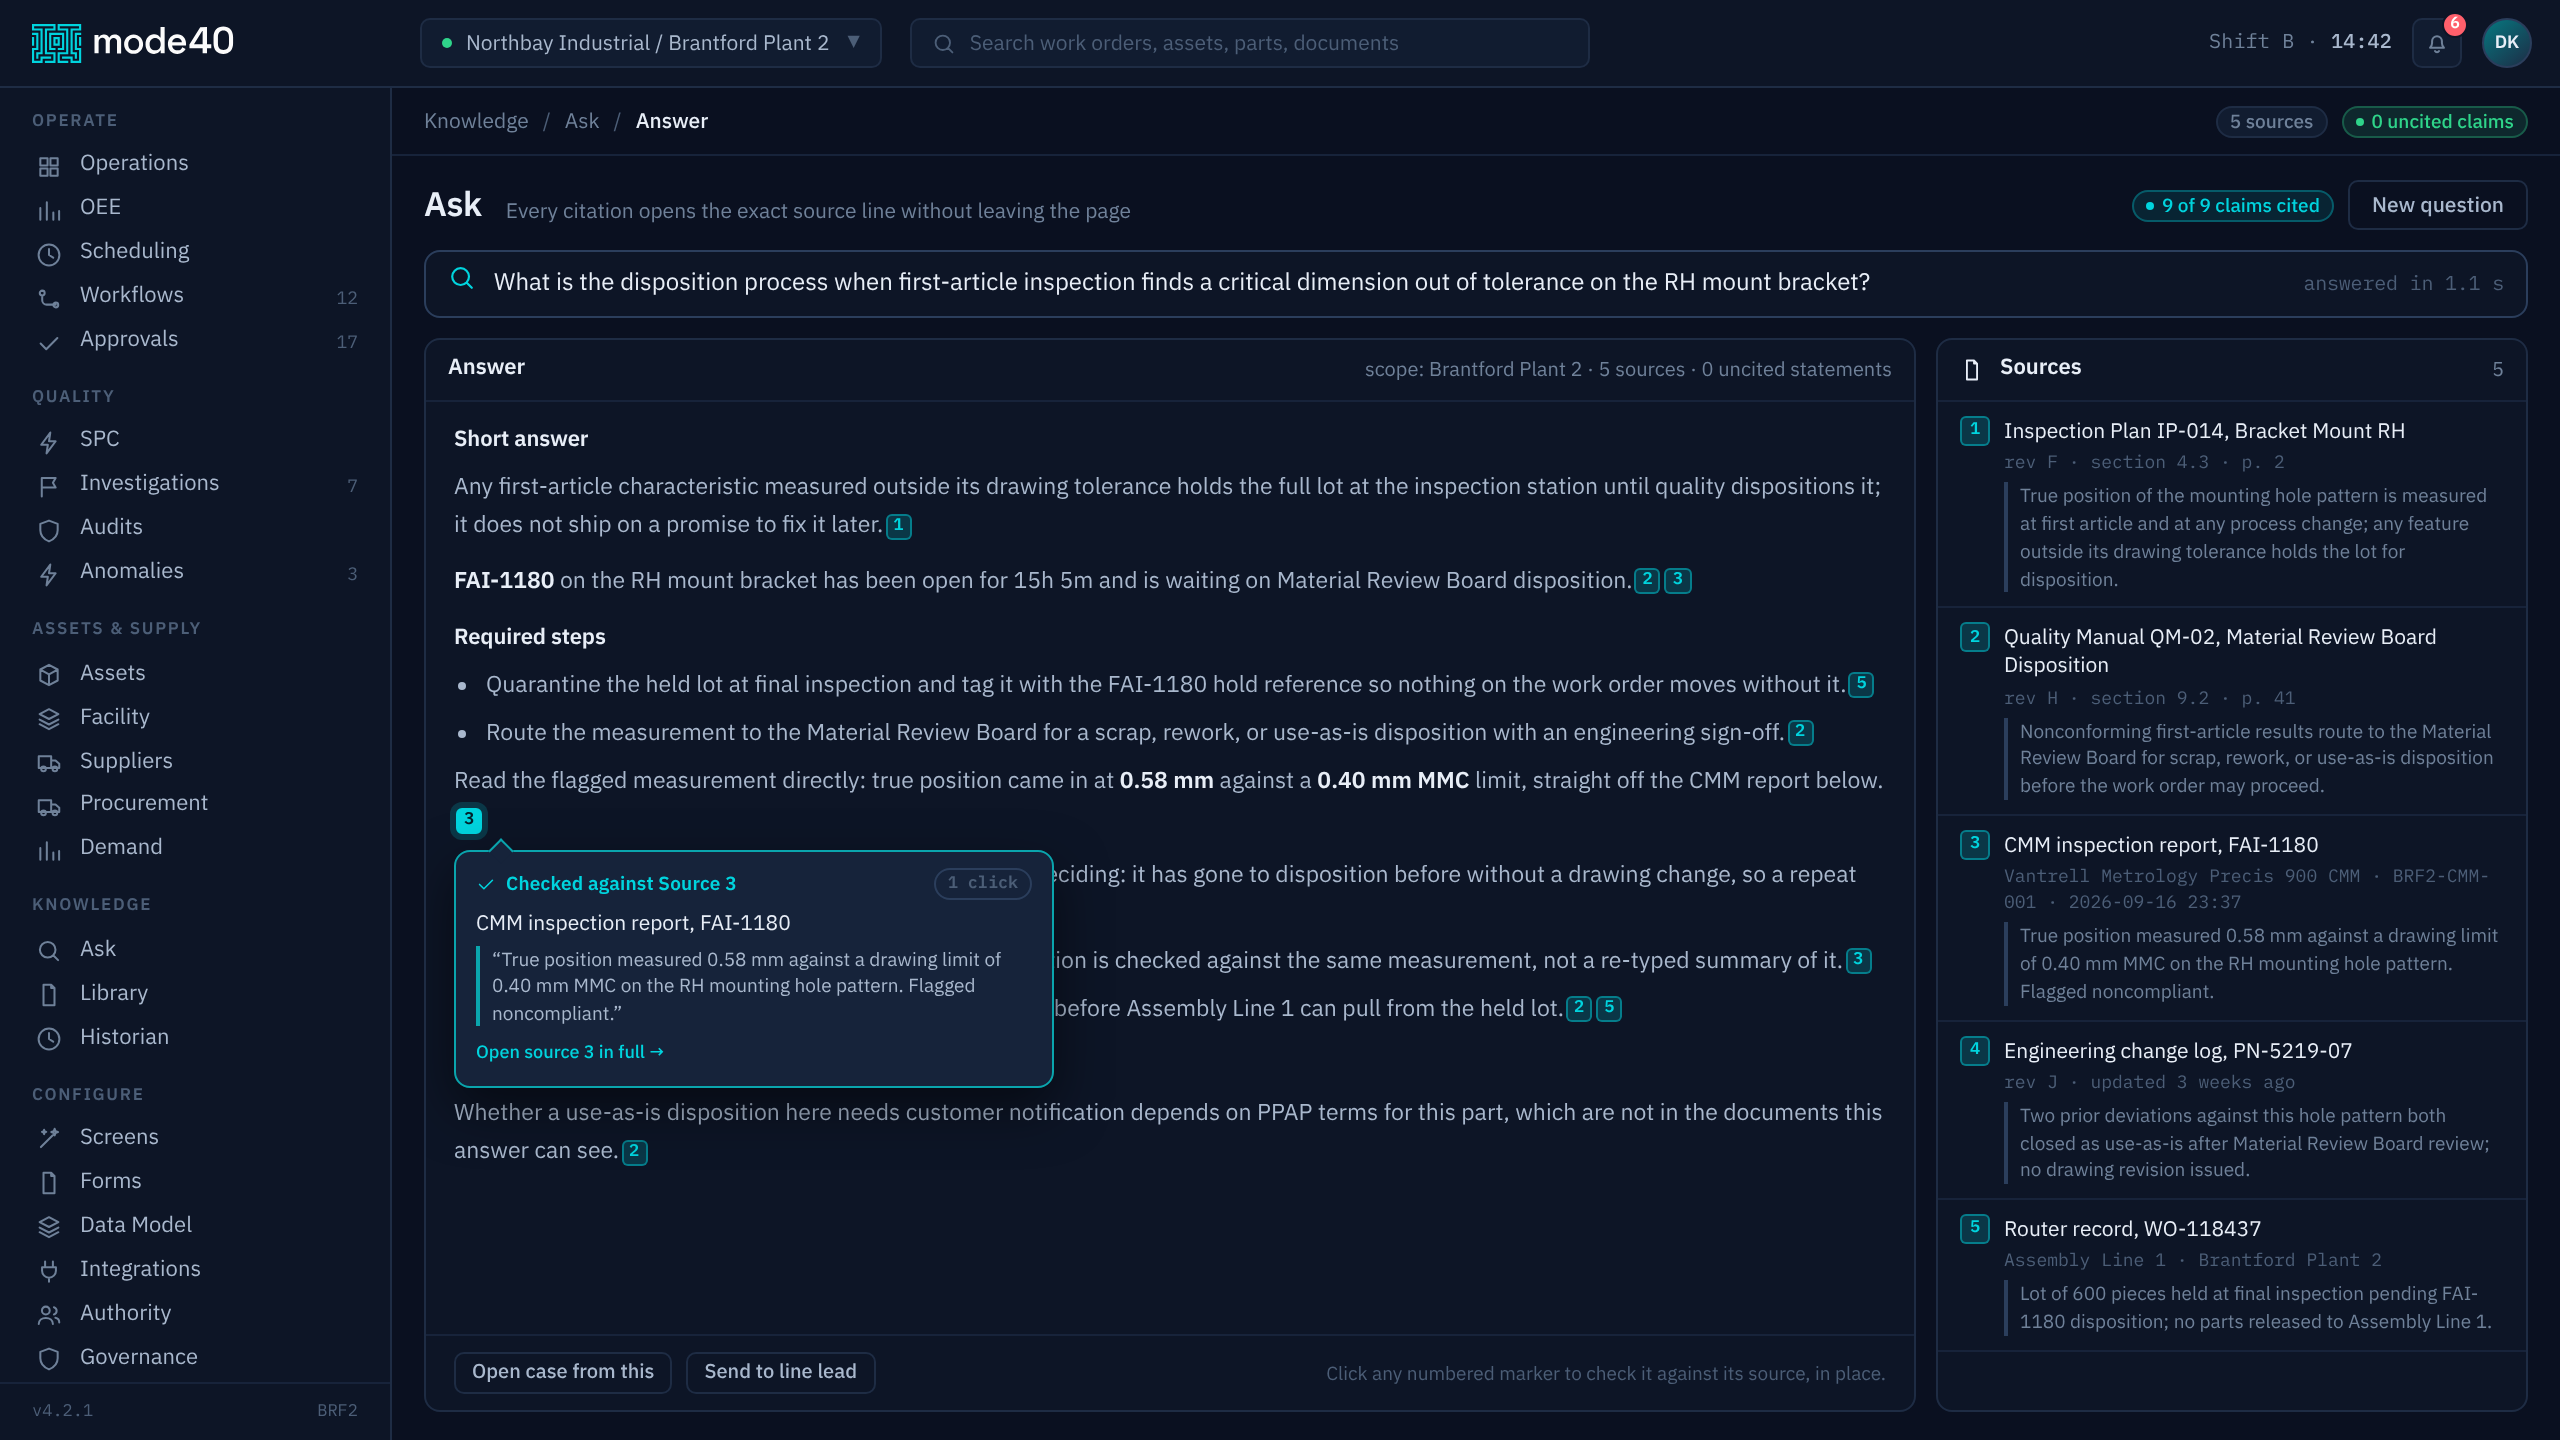Click the New question button
2560x1440 pixels.
click(2437, 205)
